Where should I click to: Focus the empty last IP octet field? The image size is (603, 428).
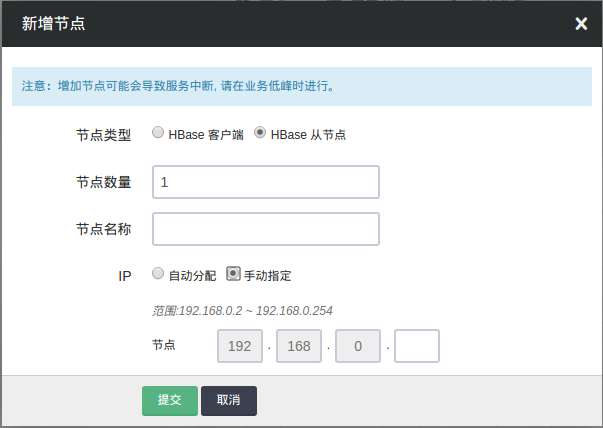tap(417, 345)
